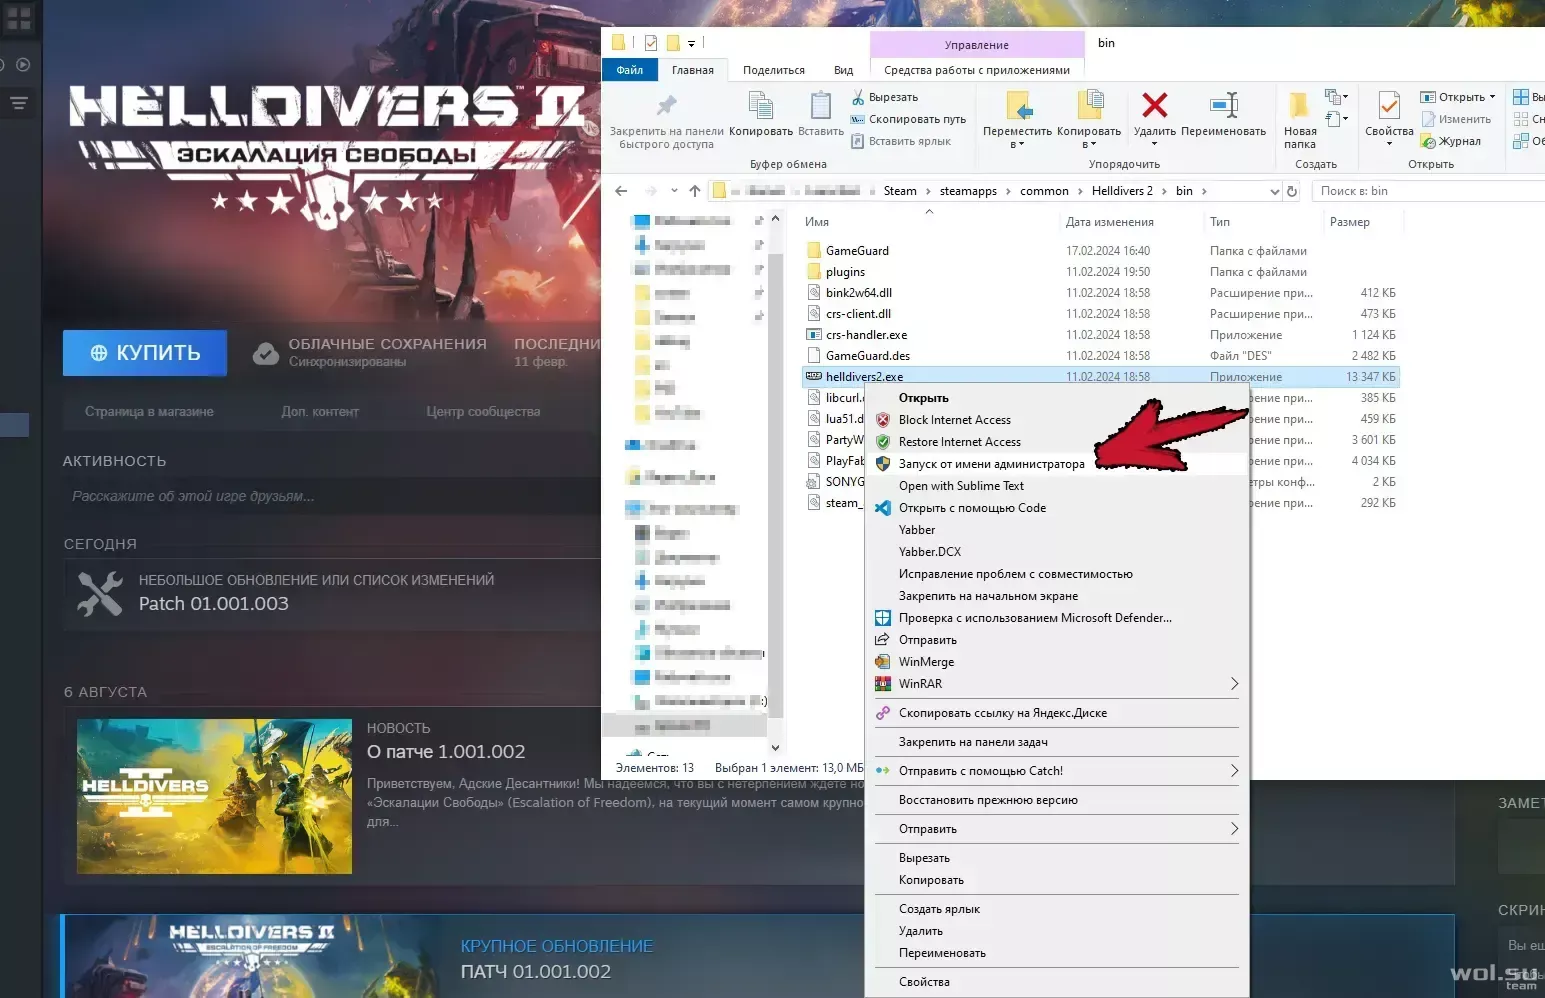Switch to the Файл tab
Image resolution: width=1545 pixels, height=998 pixels.
pos(630,70)
